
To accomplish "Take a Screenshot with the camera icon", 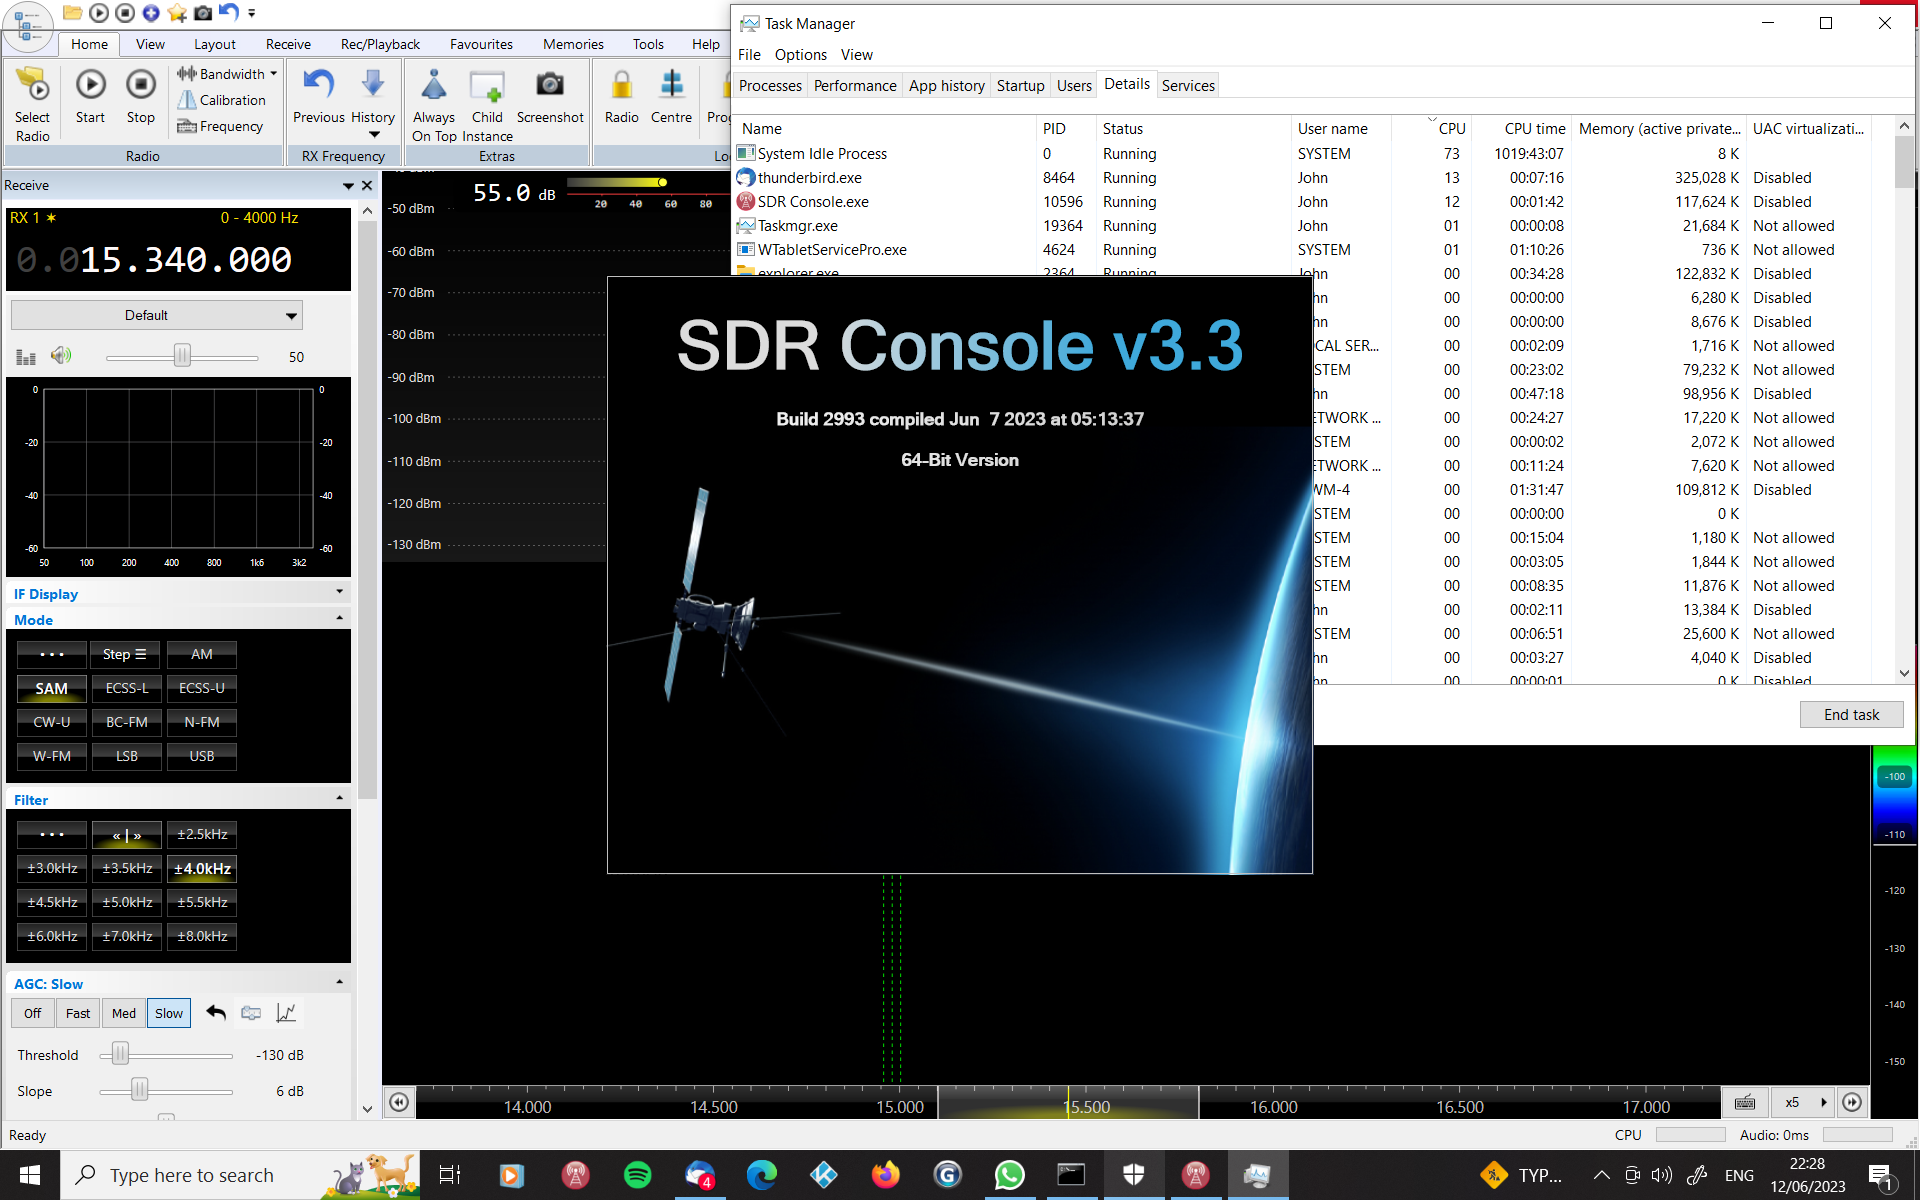I will (549, 86).
